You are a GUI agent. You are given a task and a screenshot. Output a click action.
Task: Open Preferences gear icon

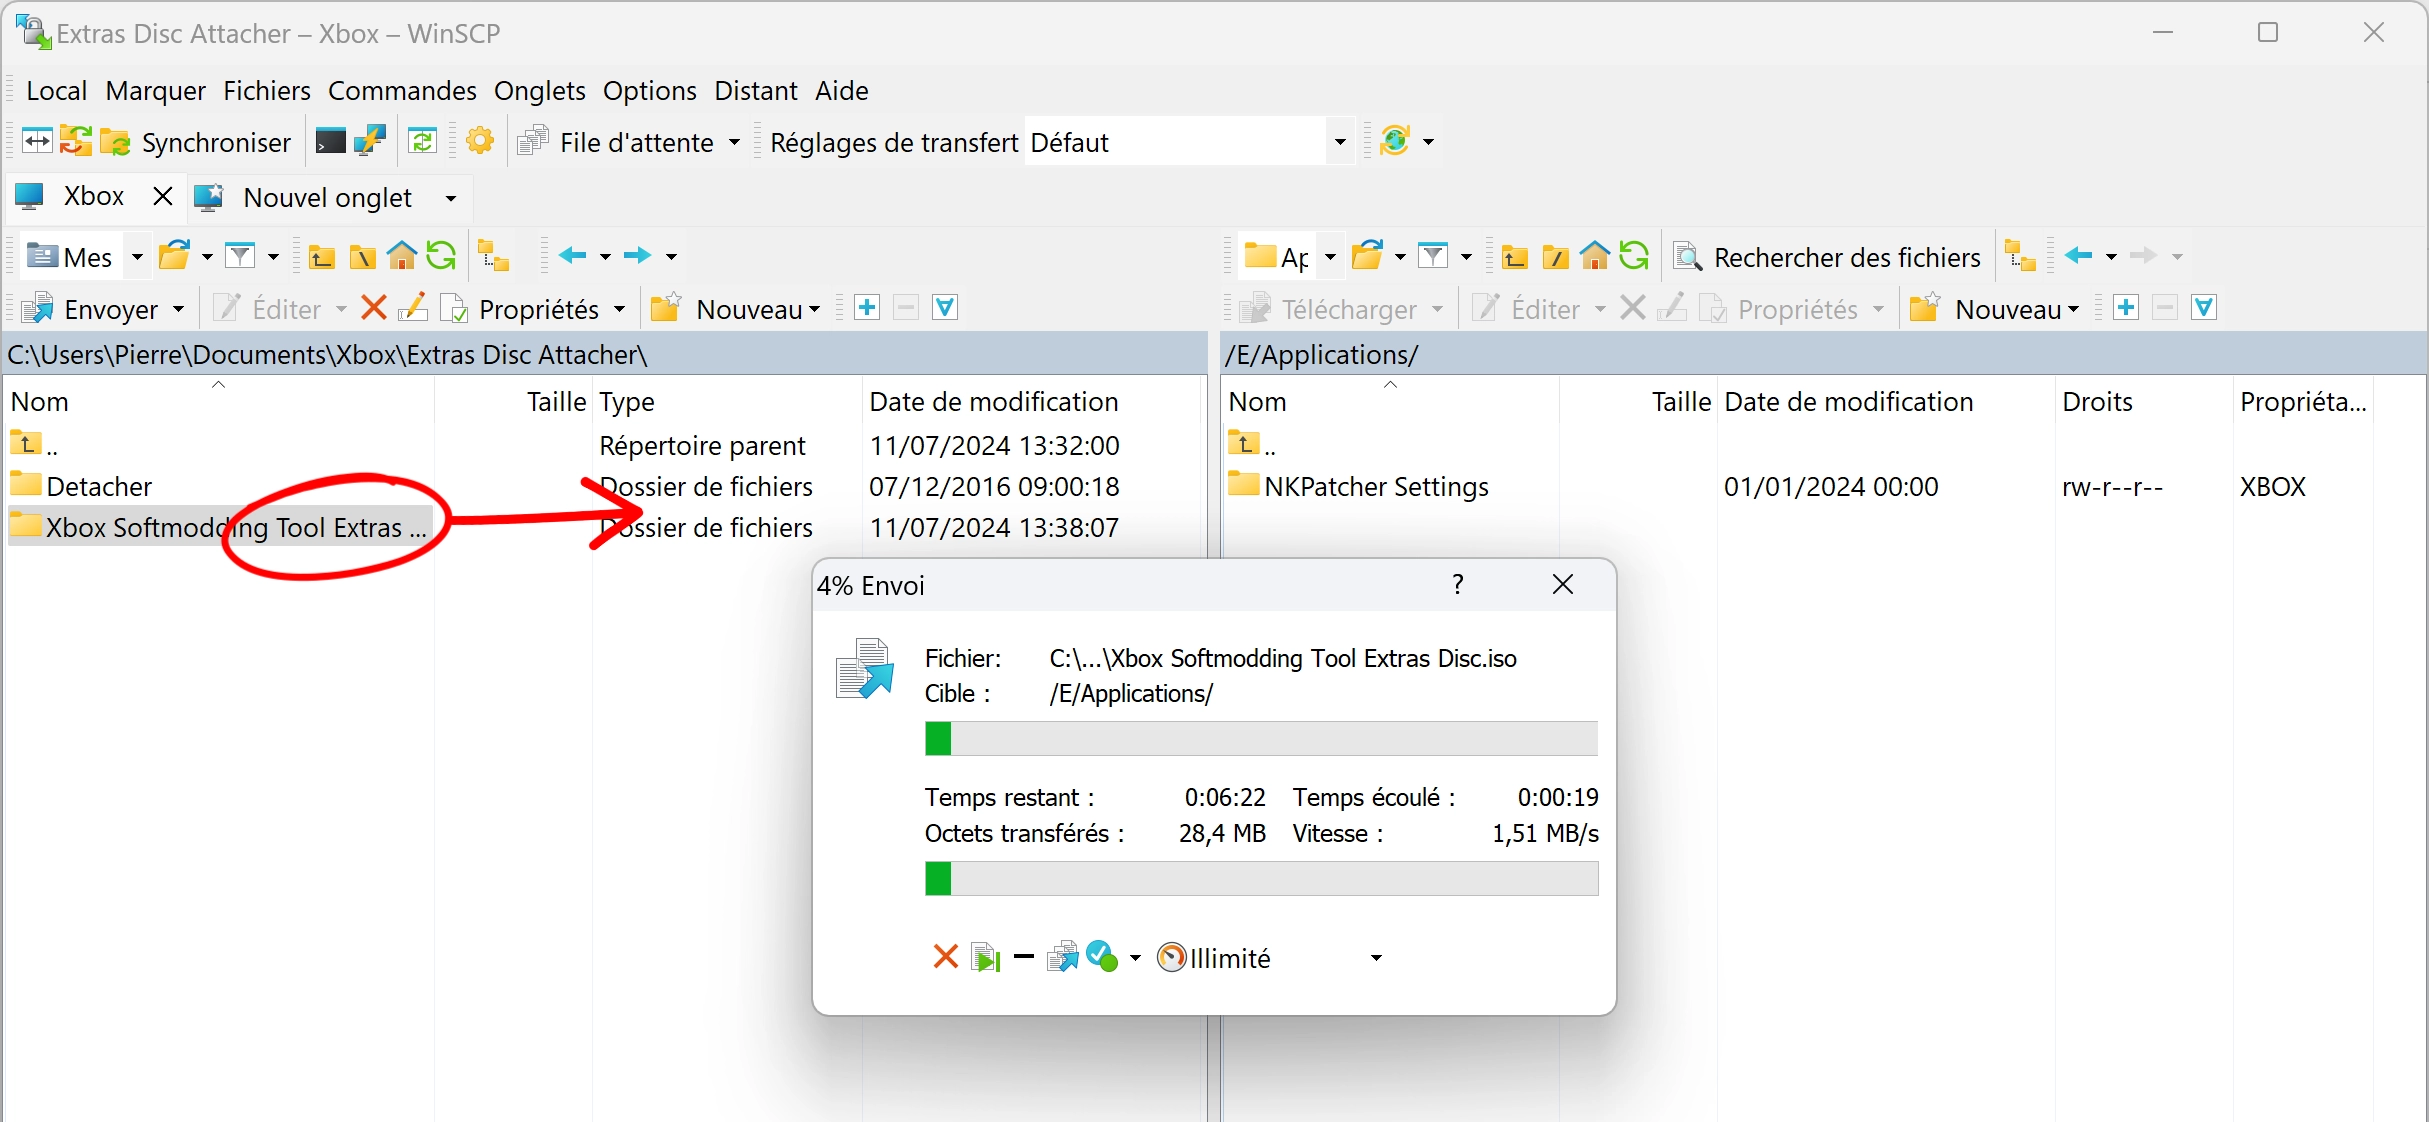[x=480, y=141]
